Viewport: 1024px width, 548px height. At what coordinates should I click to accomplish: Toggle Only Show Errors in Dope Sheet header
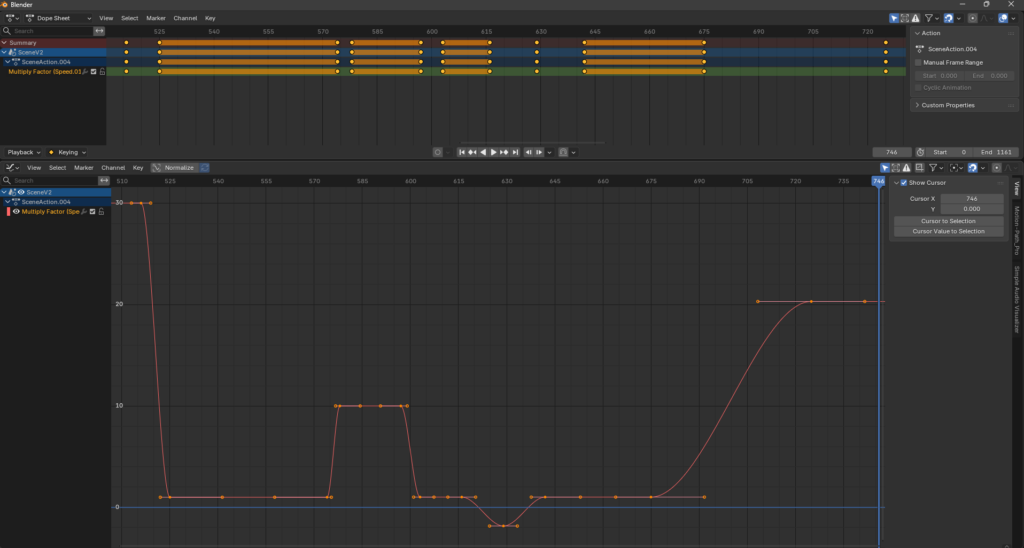coord(916,18)
